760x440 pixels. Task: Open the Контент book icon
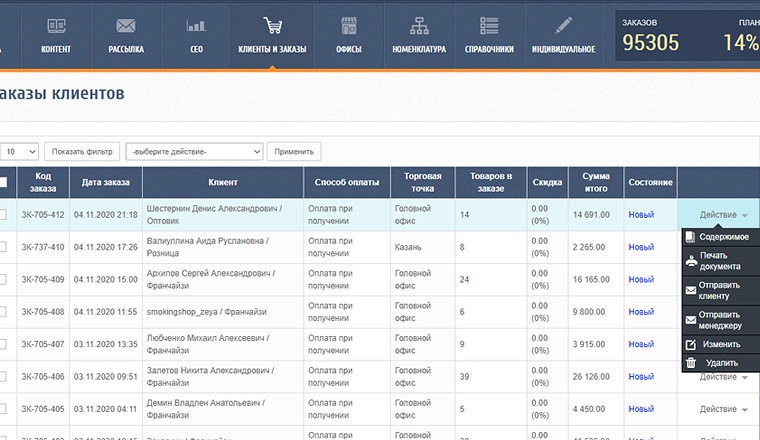click(x=56, y=26)
